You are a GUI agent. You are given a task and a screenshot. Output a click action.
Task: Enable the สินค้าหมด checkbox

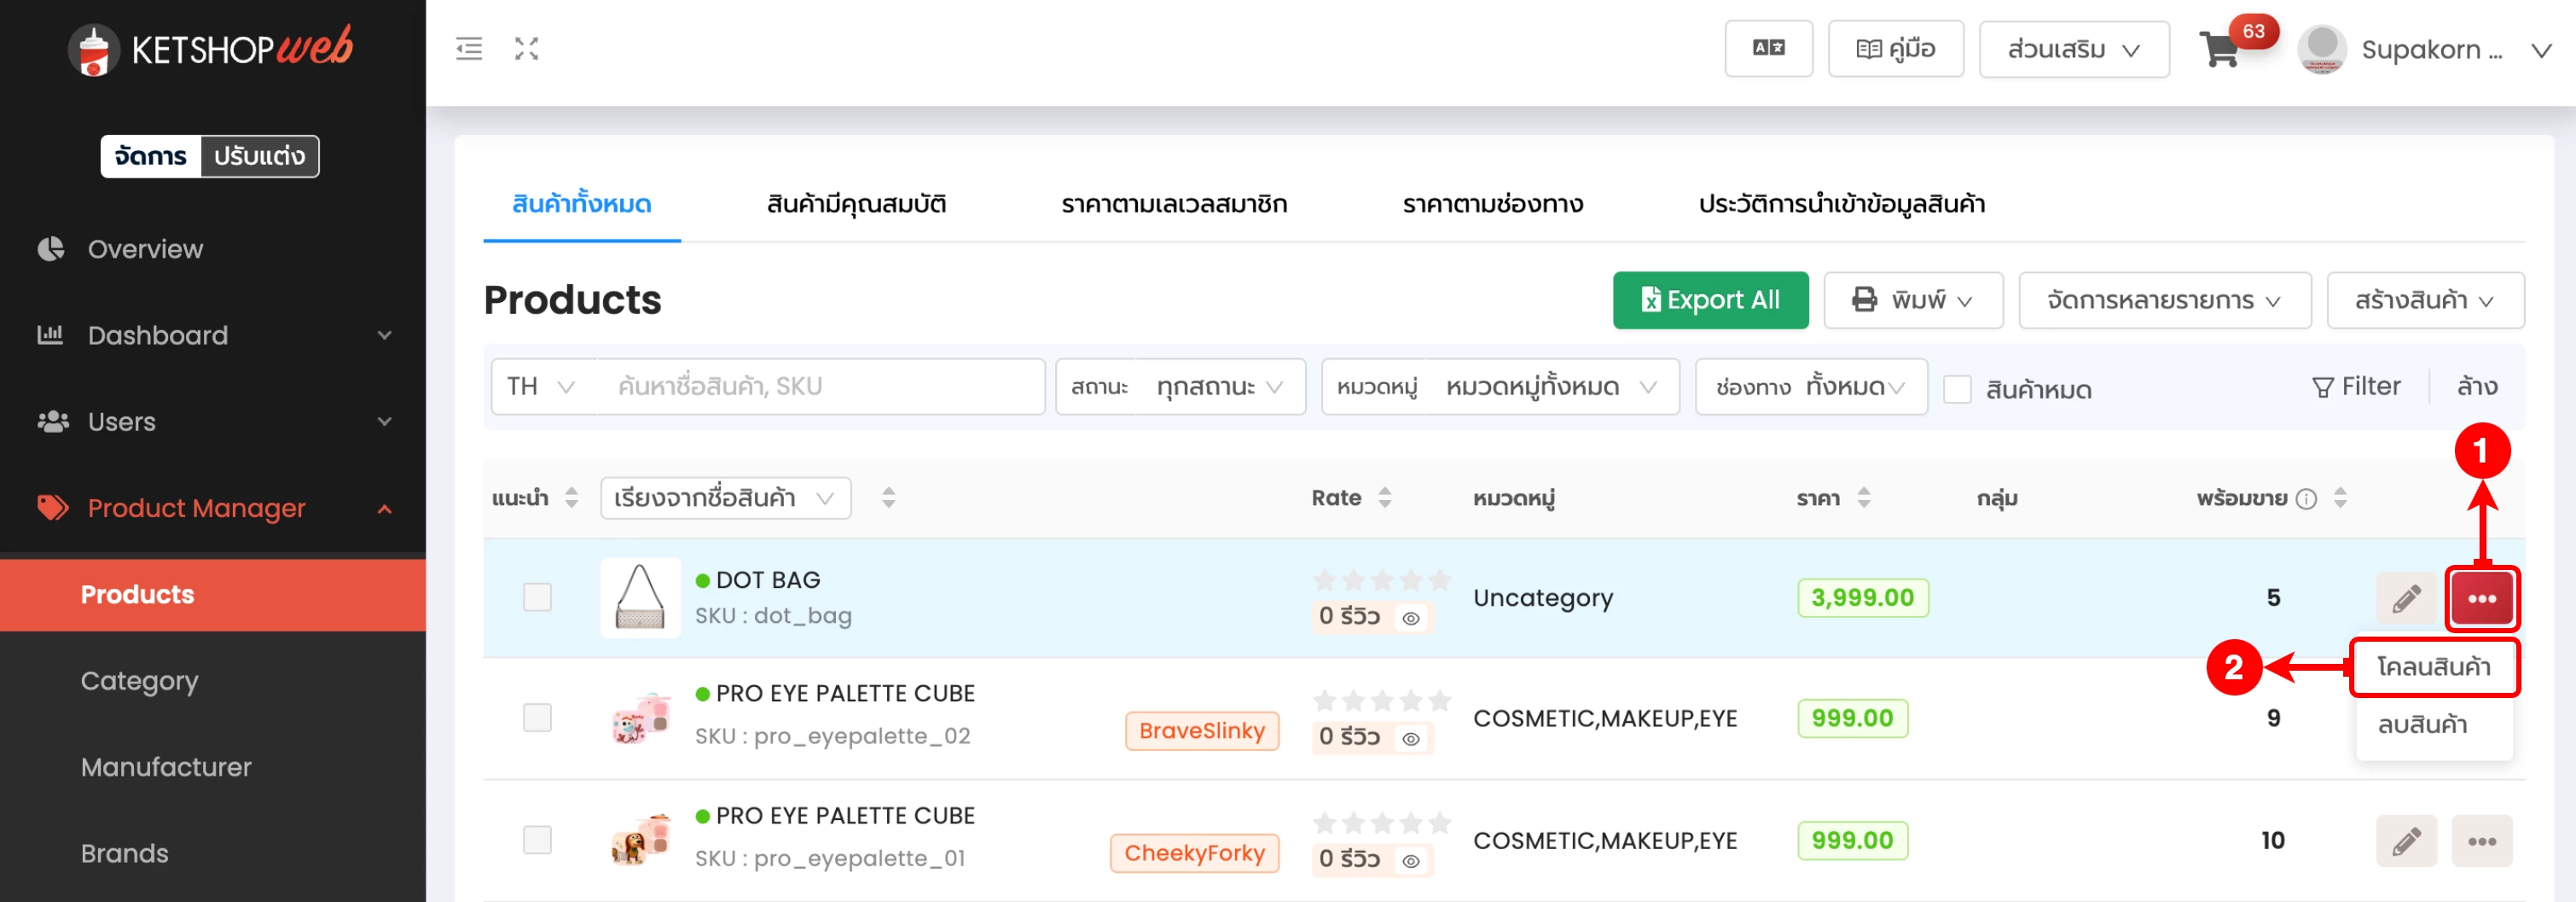1957,389
